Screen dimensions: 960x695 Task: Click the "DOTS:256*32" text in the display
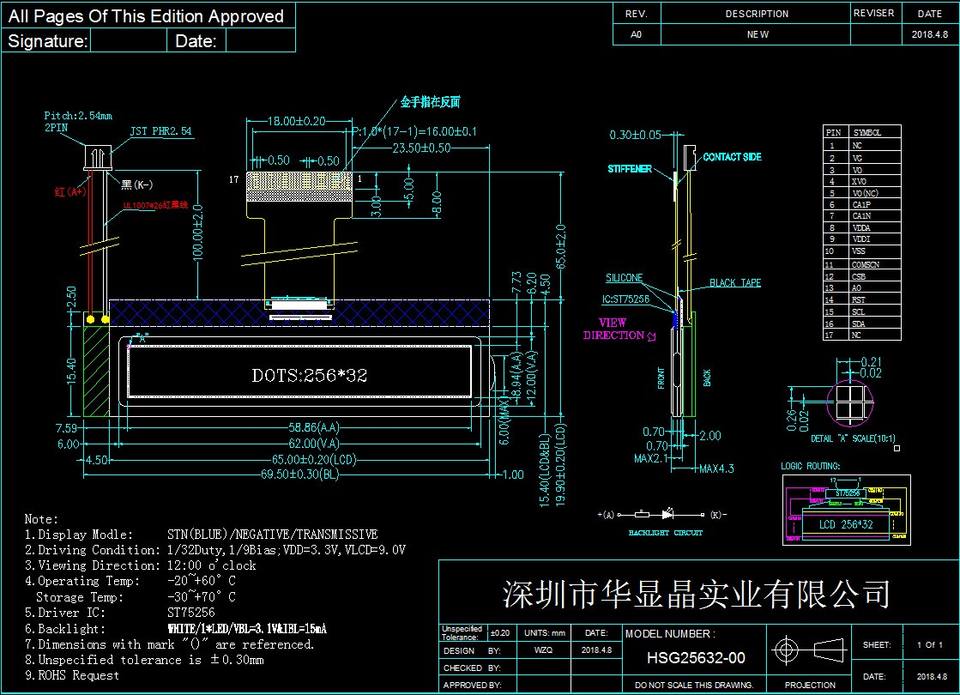click(309, 375)
